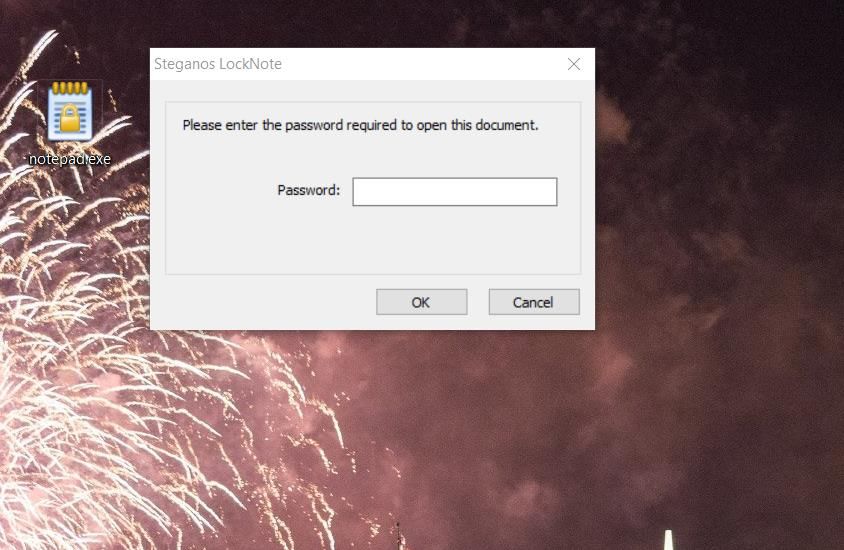Click the spiral rings atop the notepad icon
The image size is (844, 550).
click(70, 88)
